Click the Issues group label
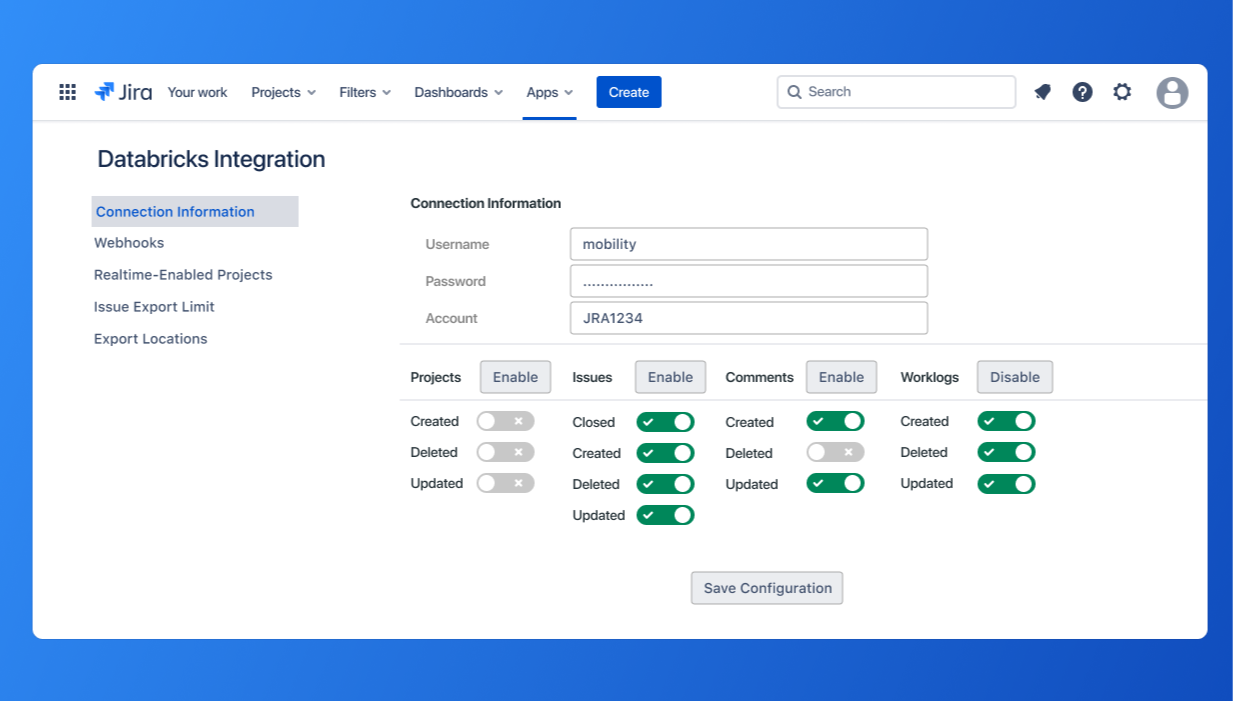The width and height of the screenshot is (1233, 701). tap(592, 377)
